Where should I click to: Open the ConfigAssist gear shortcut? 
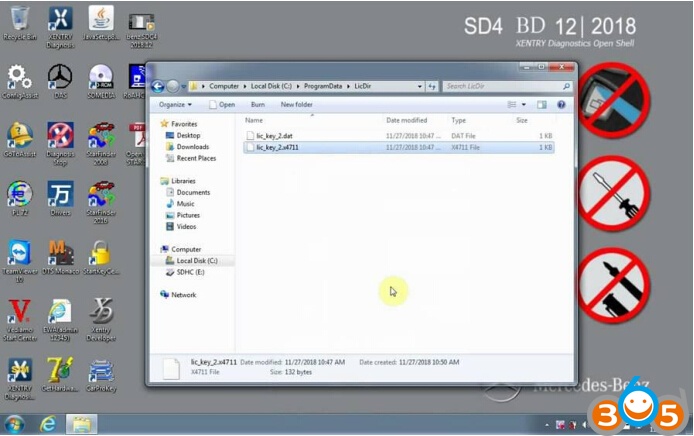click(x=19, y=82)
